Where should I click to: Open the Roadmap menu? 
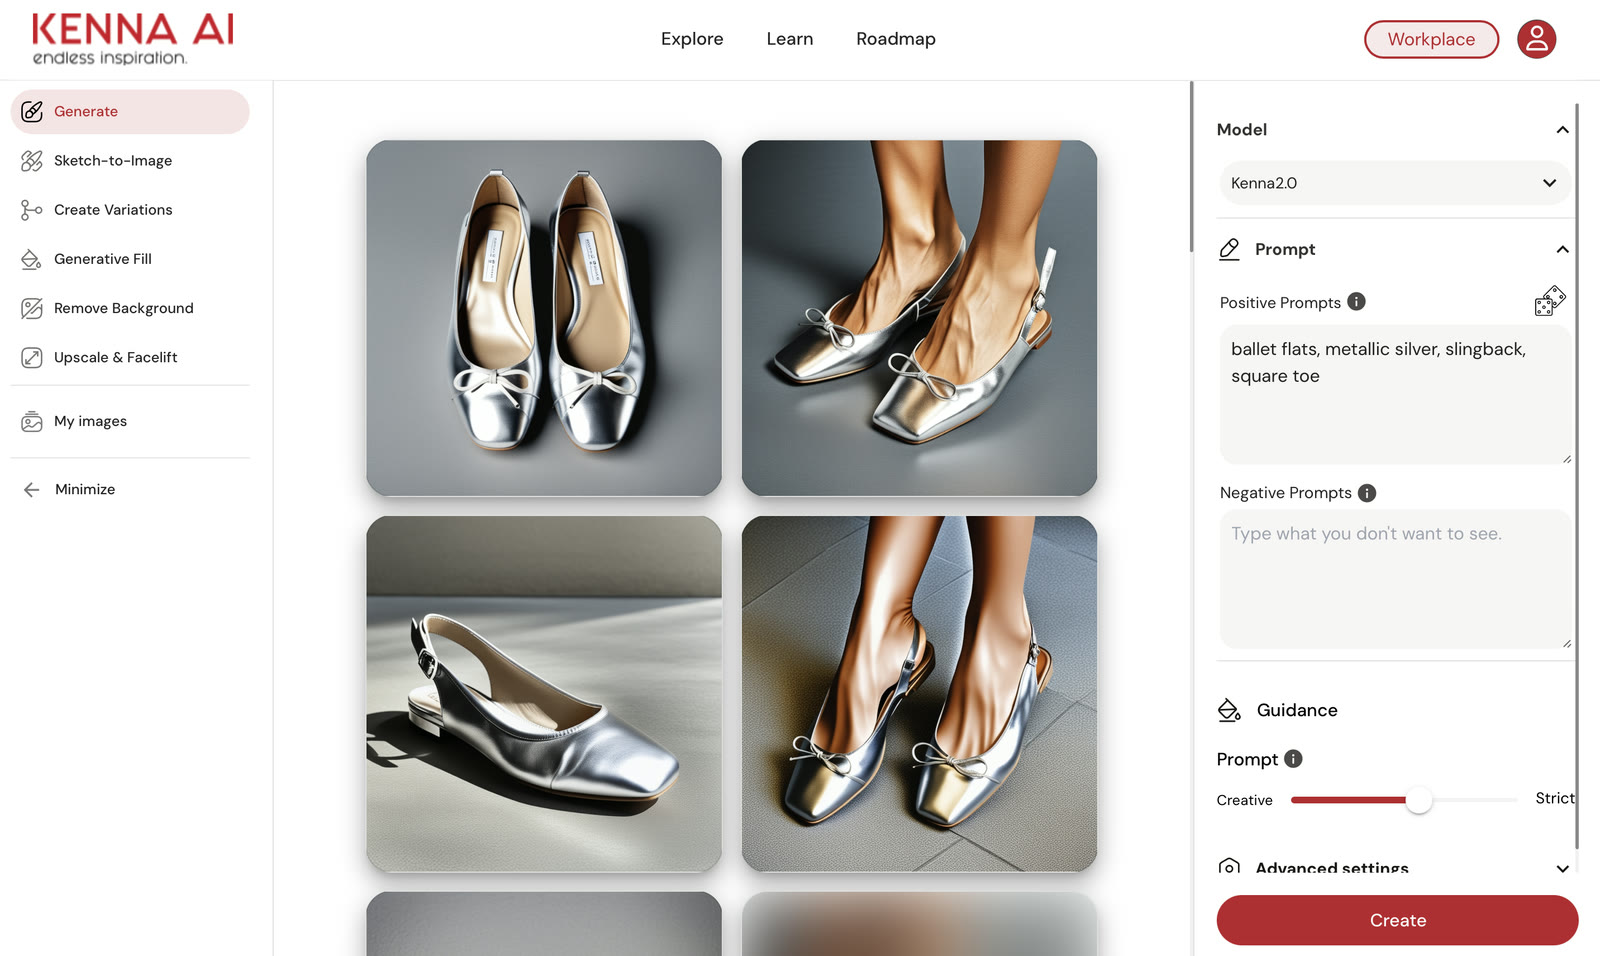click(x=896, y=39)
